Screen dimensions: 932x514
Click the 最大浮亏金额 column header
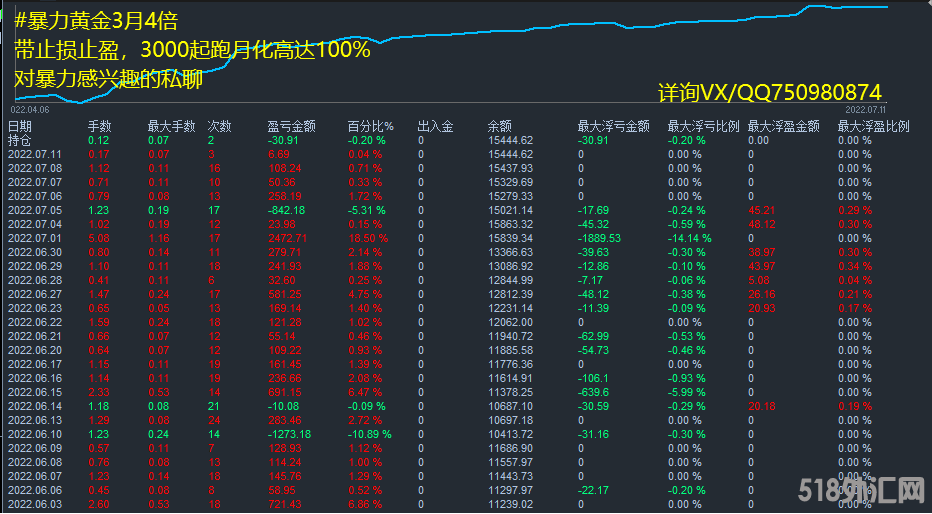(x=613, y=126)
